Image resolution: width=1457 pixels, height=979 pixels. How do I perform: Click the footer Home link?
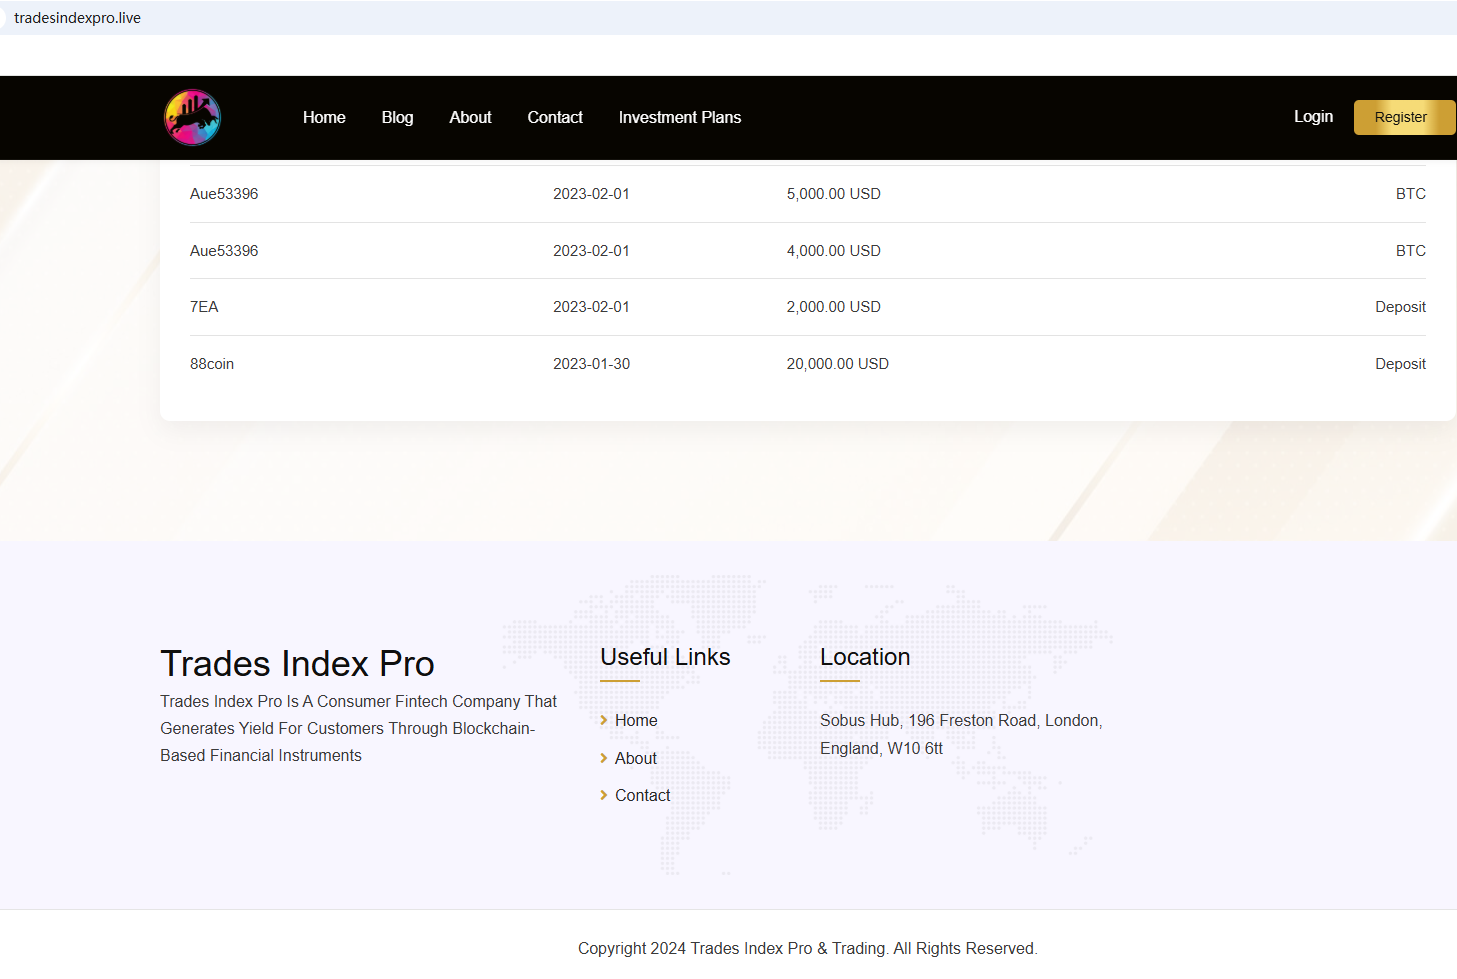coord(636,721)
